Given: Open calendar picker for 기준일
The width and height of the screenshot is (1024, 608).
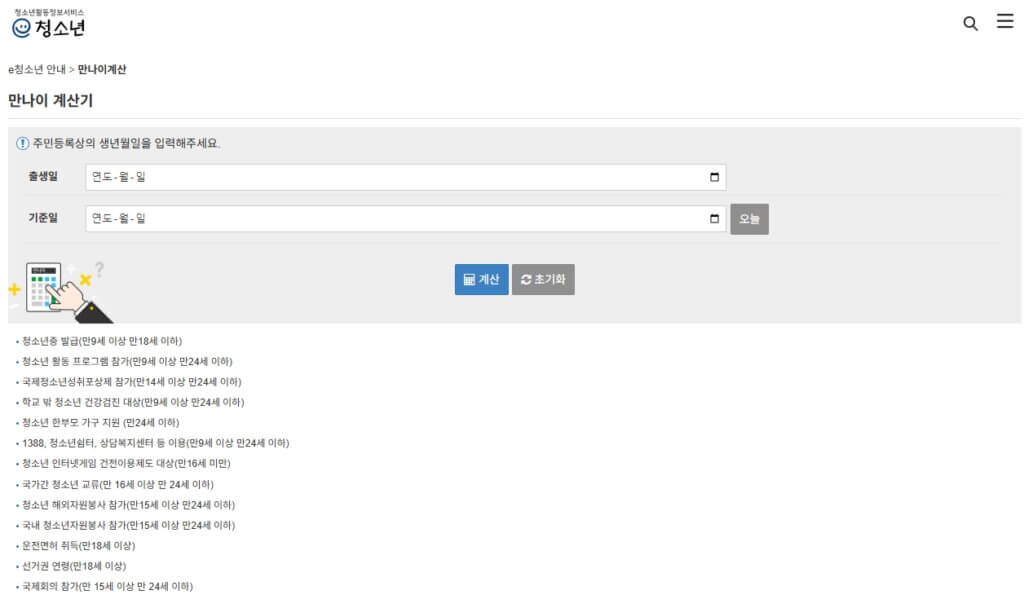Looking at the screenshot, I should [714, 219].
